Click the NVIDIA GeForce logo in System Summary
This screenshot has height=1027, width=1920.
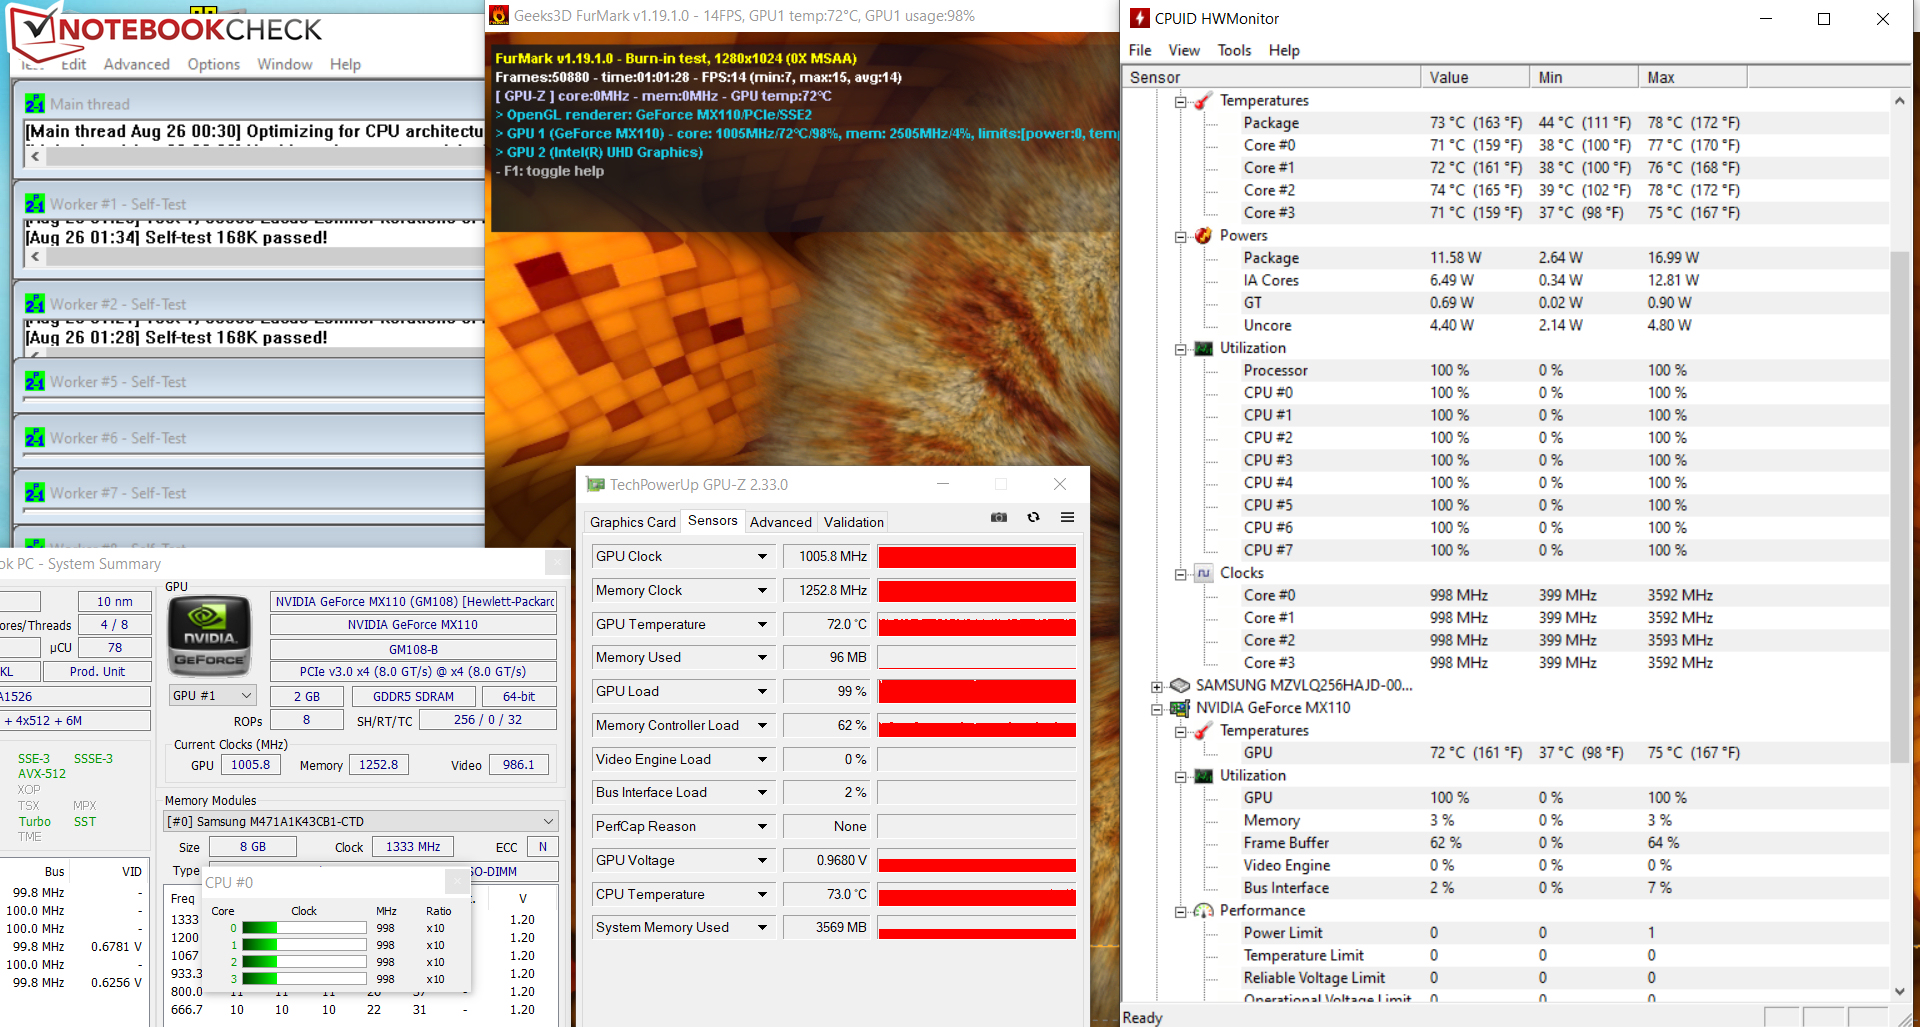210,636
